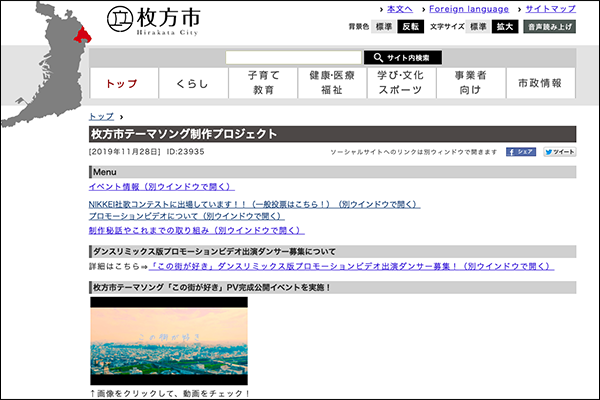Select the 健康·医療 福祉 tab
600x400 pixels.
pos(331,83)
